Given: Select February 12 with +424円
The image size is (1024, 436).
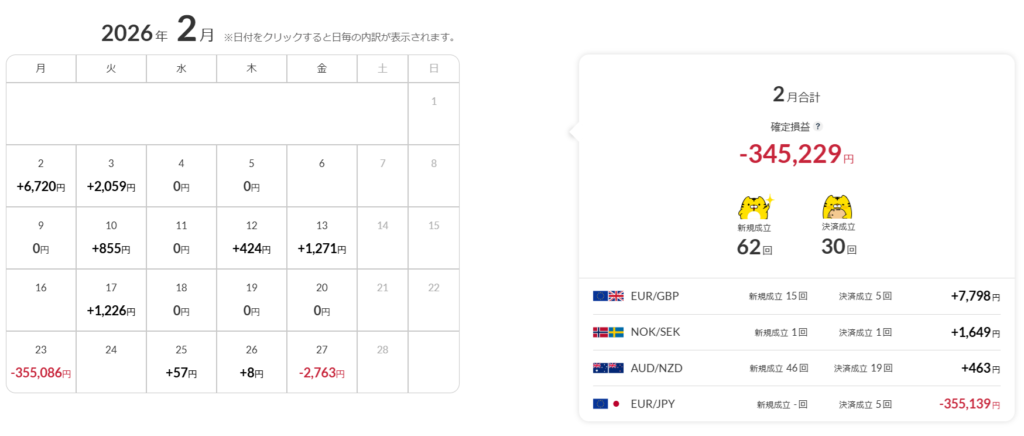Looking at the screenshot, I should click(x=251, y=238).
